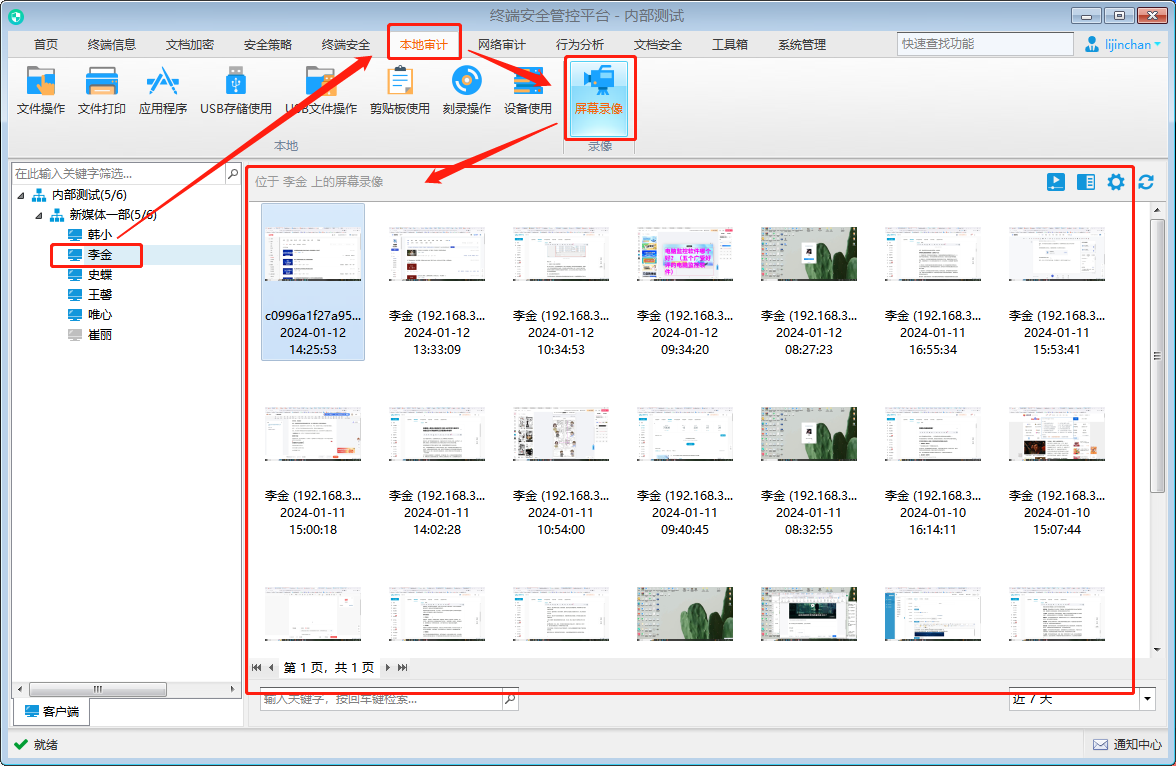Click scroll-down arrow of recordings list
Screen dimensions: 1176x766
pos(1157,650)
